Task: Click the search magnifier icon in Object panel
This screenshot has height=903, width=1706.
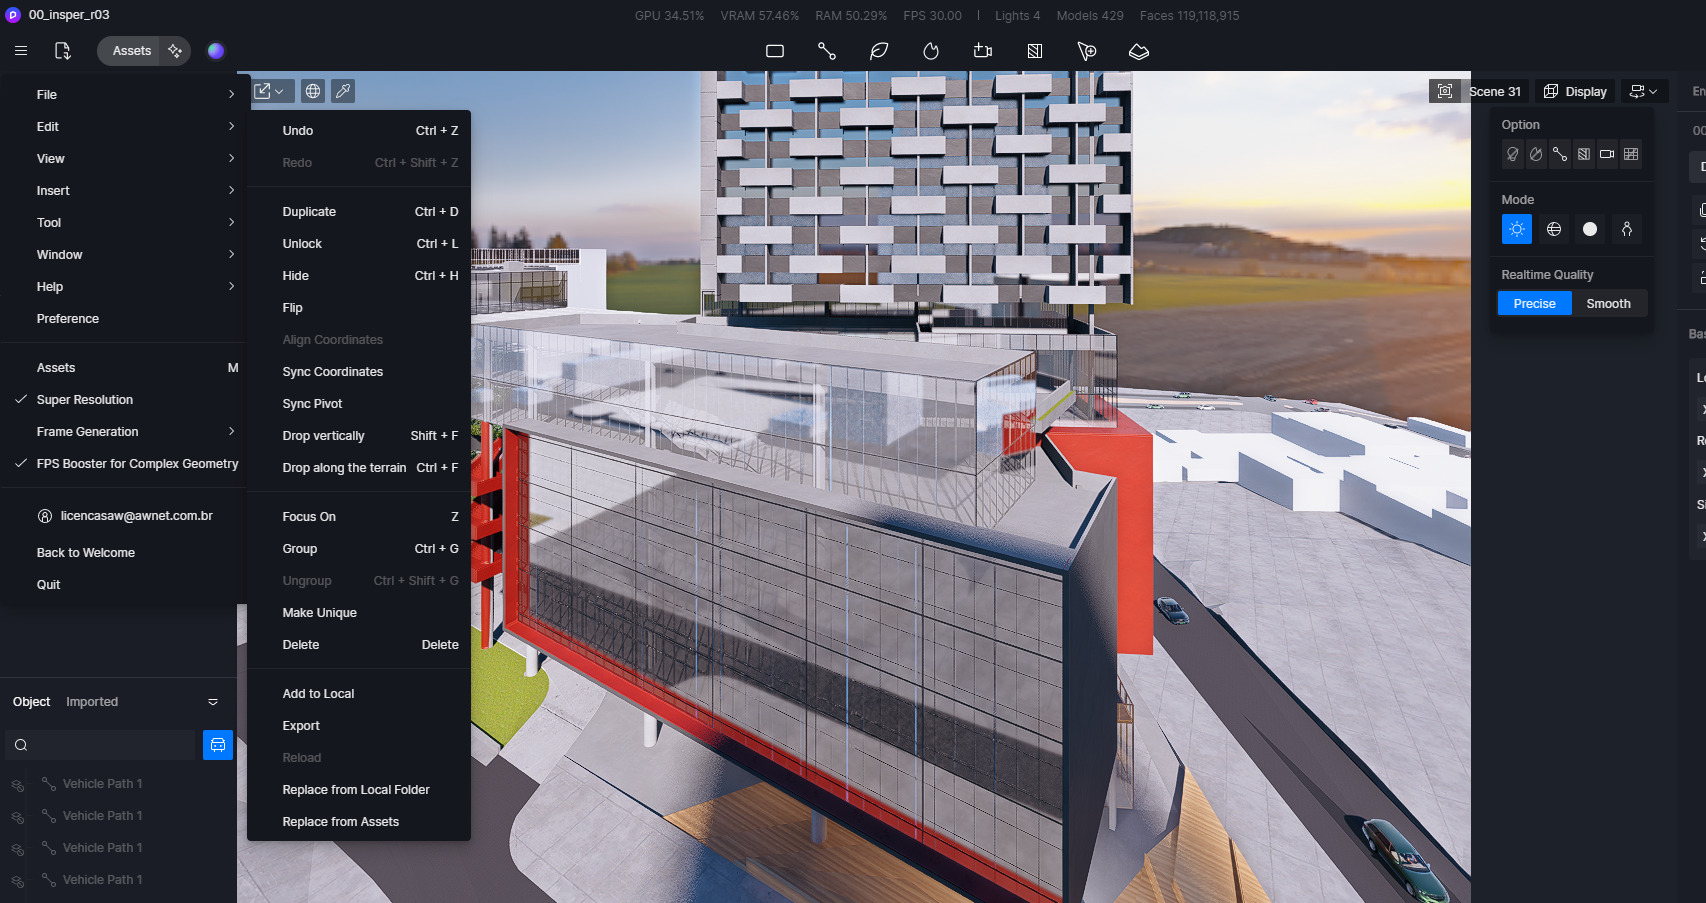Action: click(x=21, y=745)
